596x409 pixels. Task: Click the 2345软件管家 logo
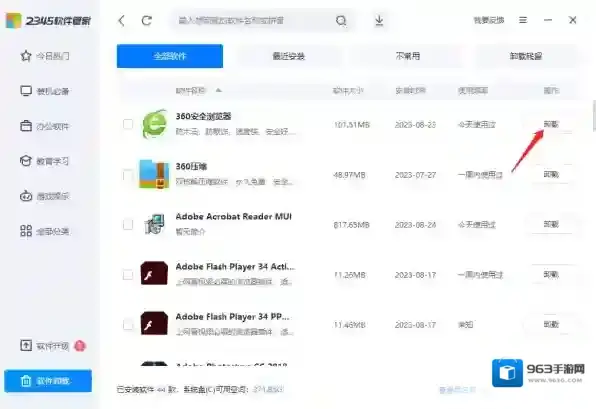(x=48, y=21)
